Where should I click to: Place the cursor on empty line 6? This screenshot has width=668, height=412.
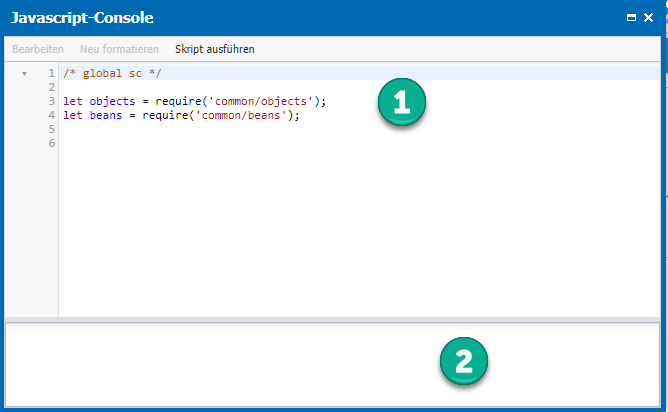(x=360, y=143)
